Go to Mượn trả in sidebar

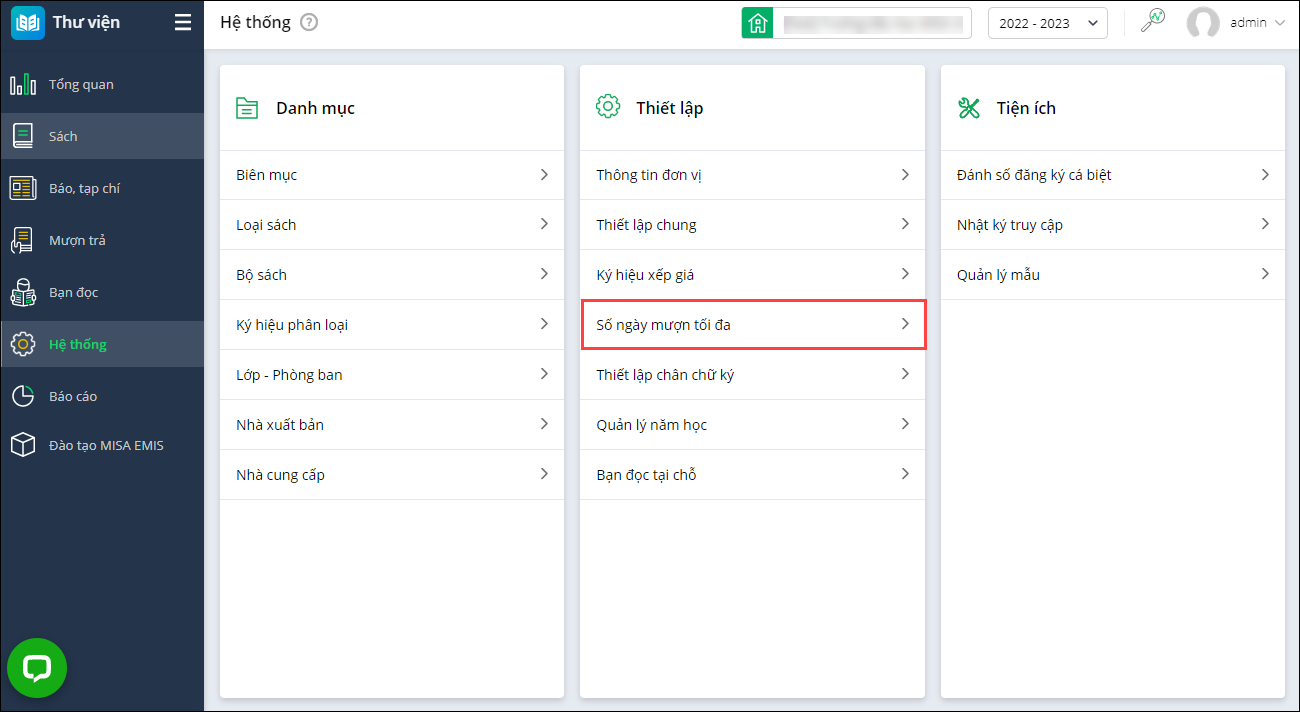[77, 240]
